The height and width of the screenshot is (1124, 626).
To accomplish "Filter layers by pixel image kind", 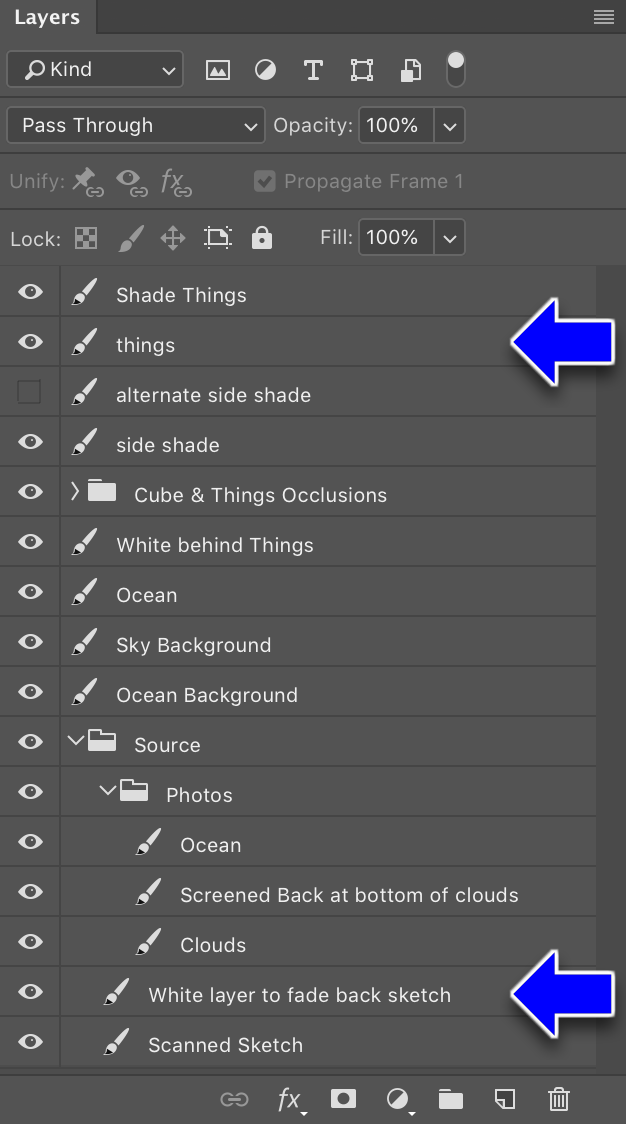I will point(217,70).
